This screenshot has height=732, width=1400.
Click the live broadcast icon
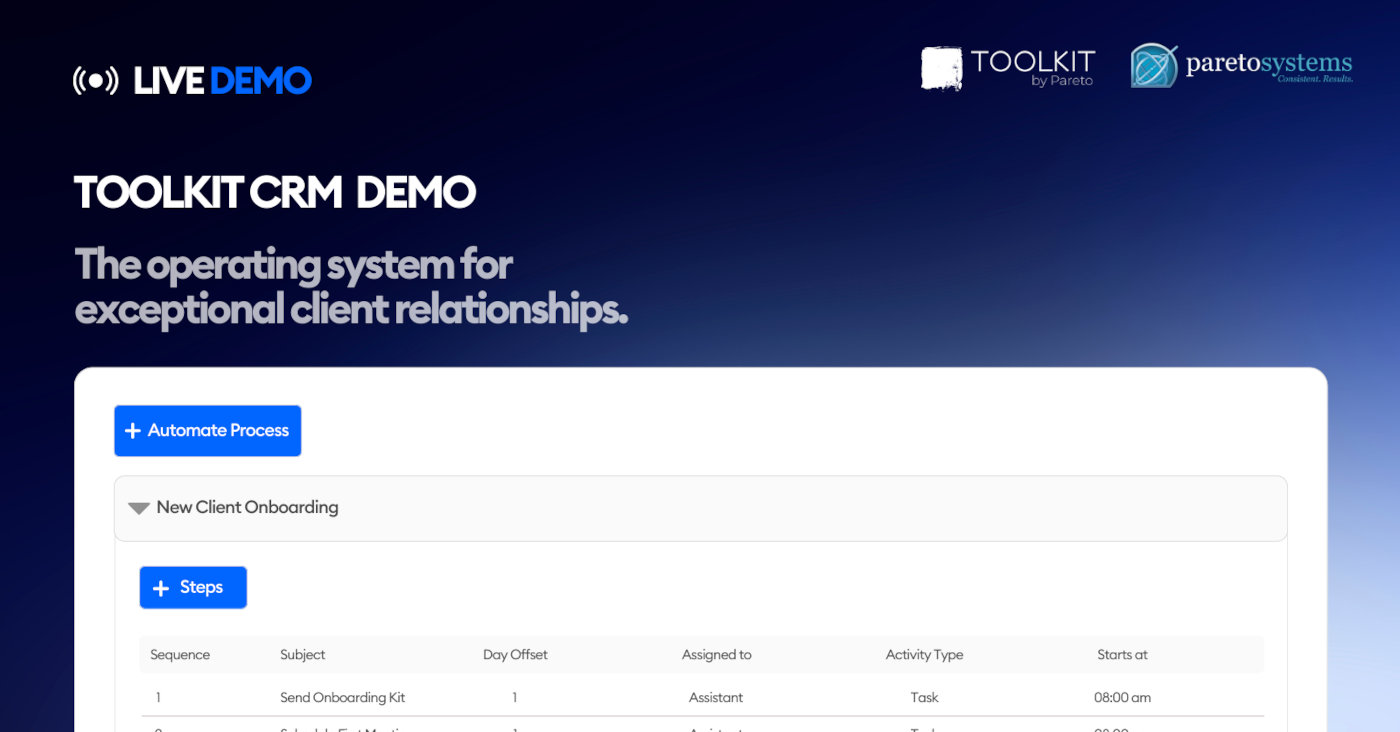96,81
